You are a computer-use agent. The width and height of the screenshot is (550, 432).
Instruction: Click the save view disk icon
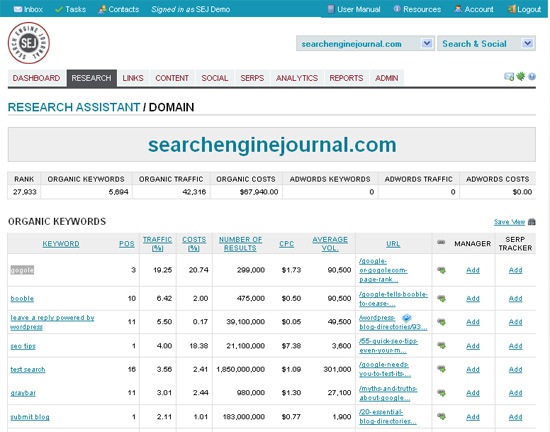532,222
